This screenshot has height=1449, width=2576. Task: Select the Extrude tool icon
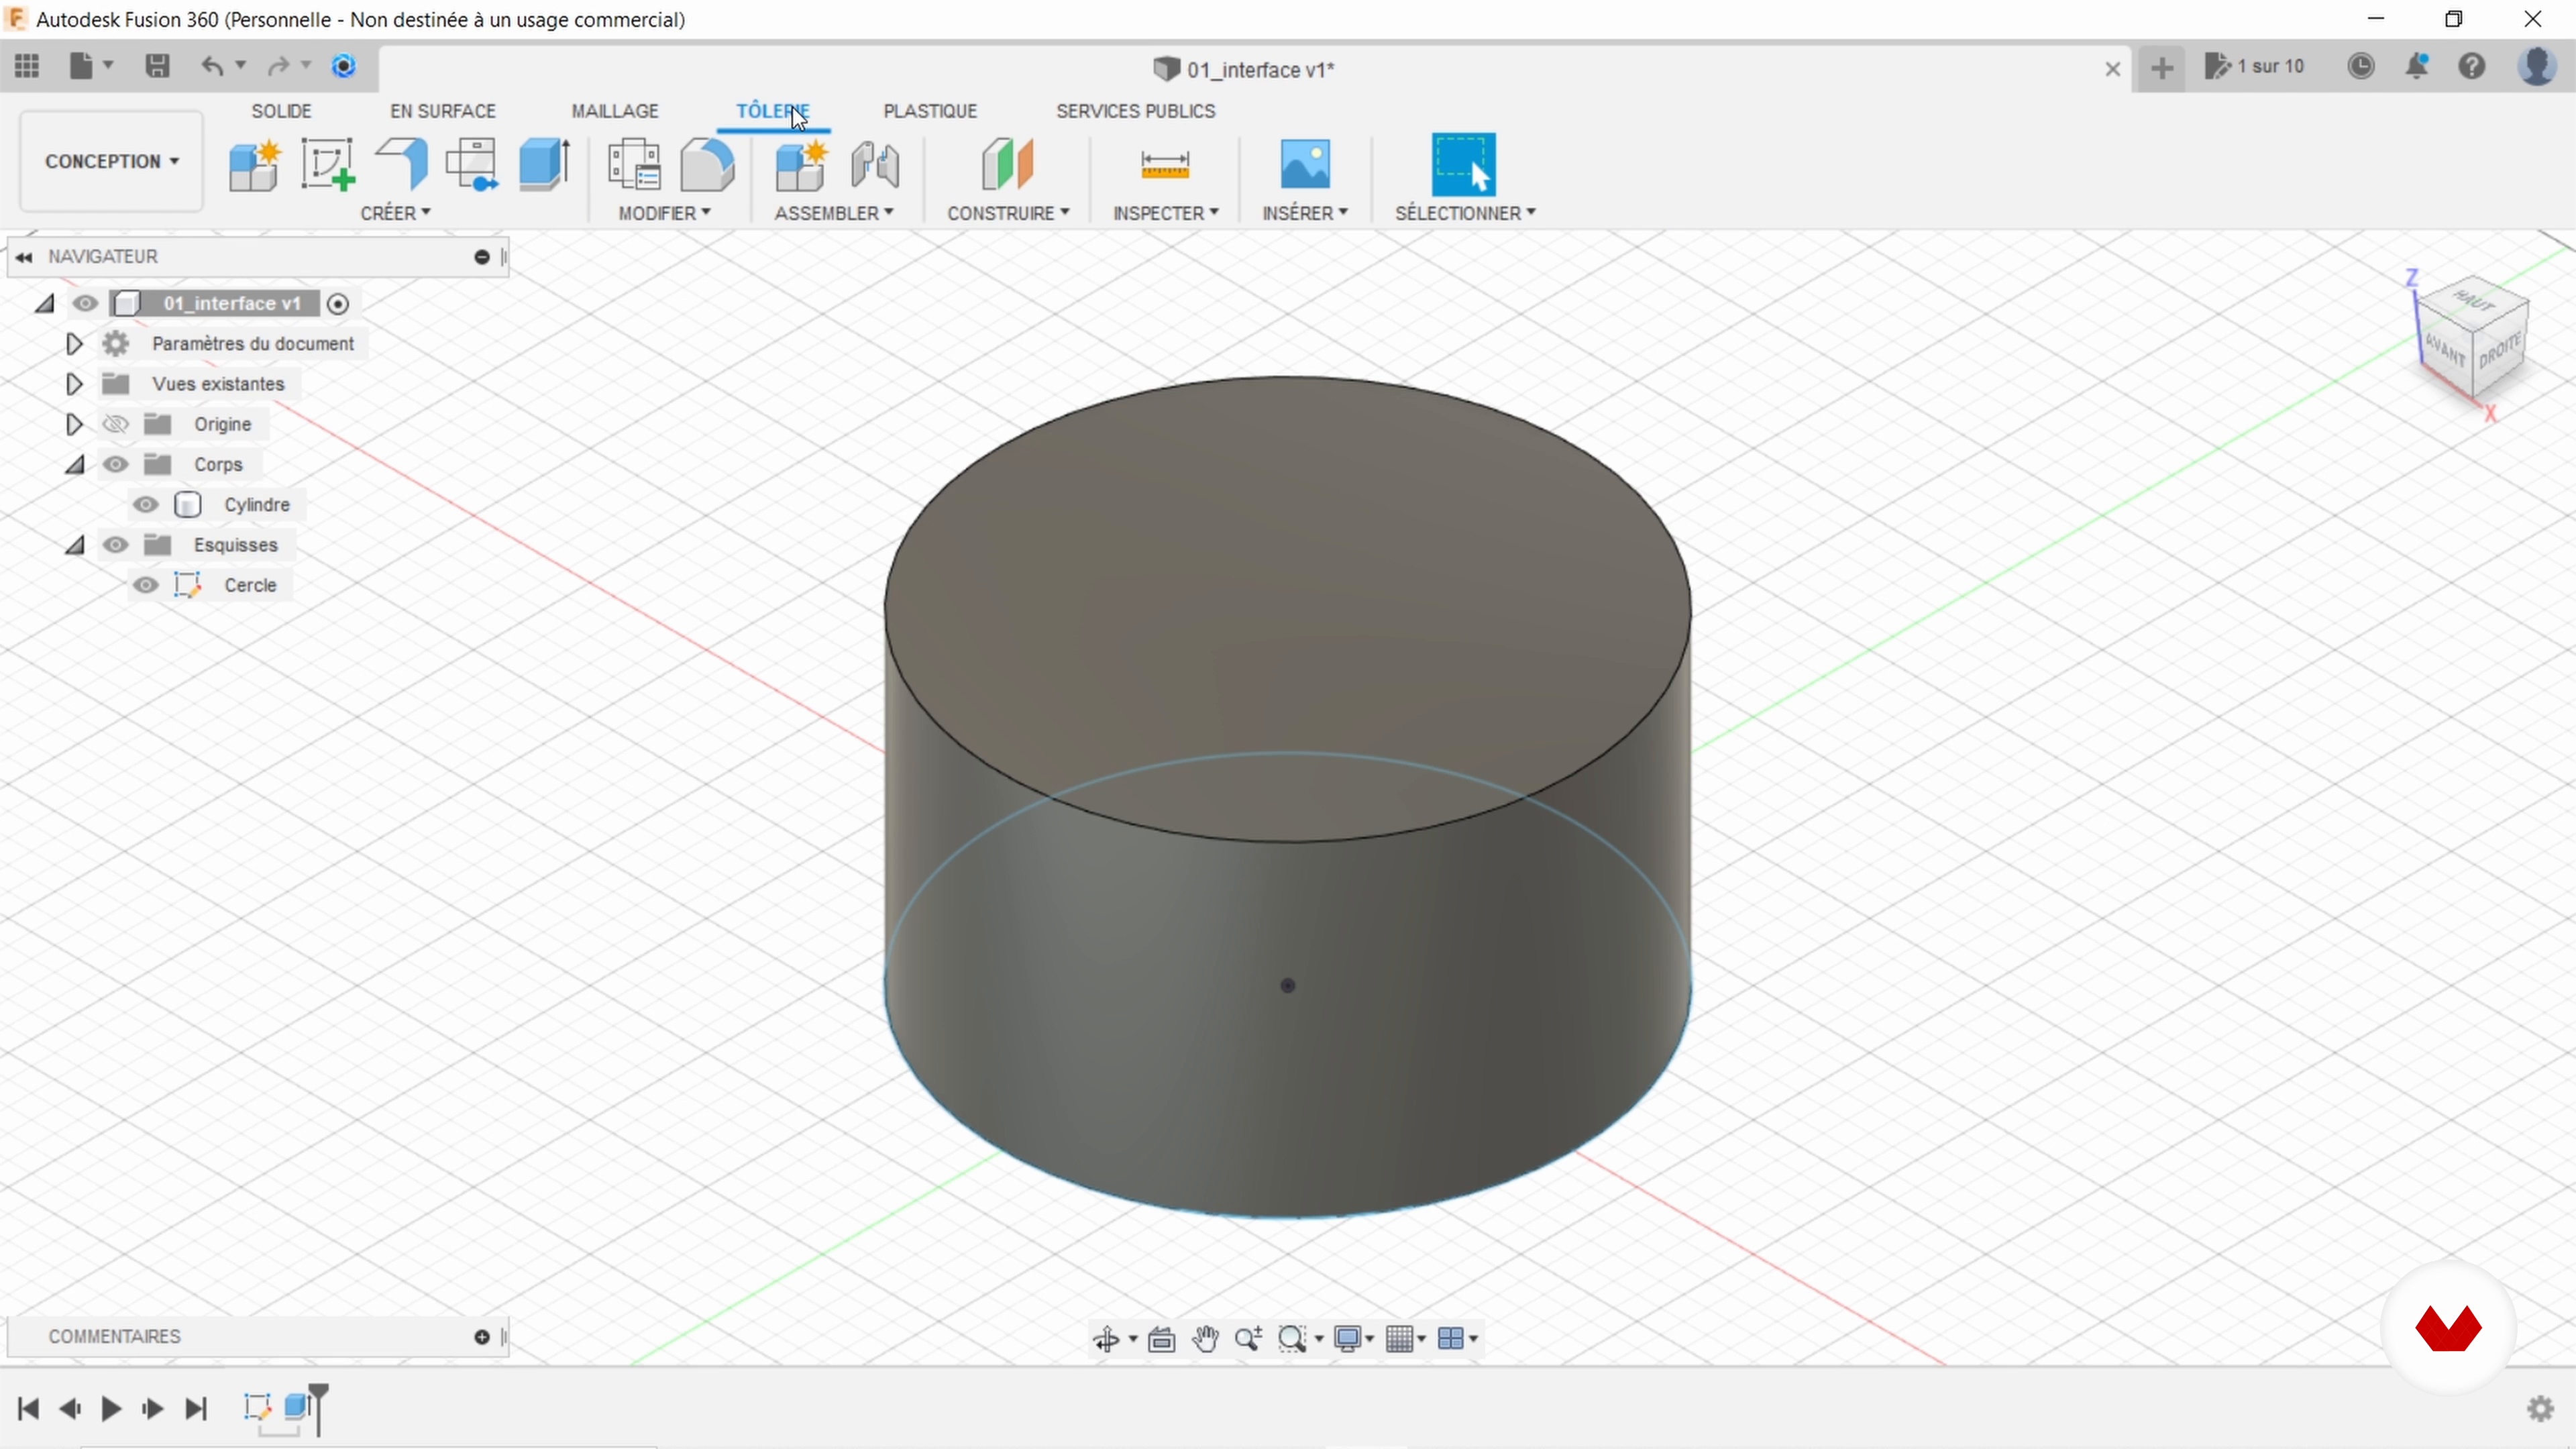point(544,164)
